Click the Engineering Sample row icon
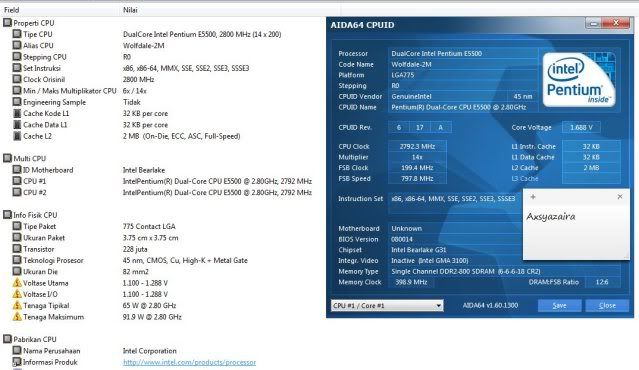This screenshot has height=370, width=639. 17,102
